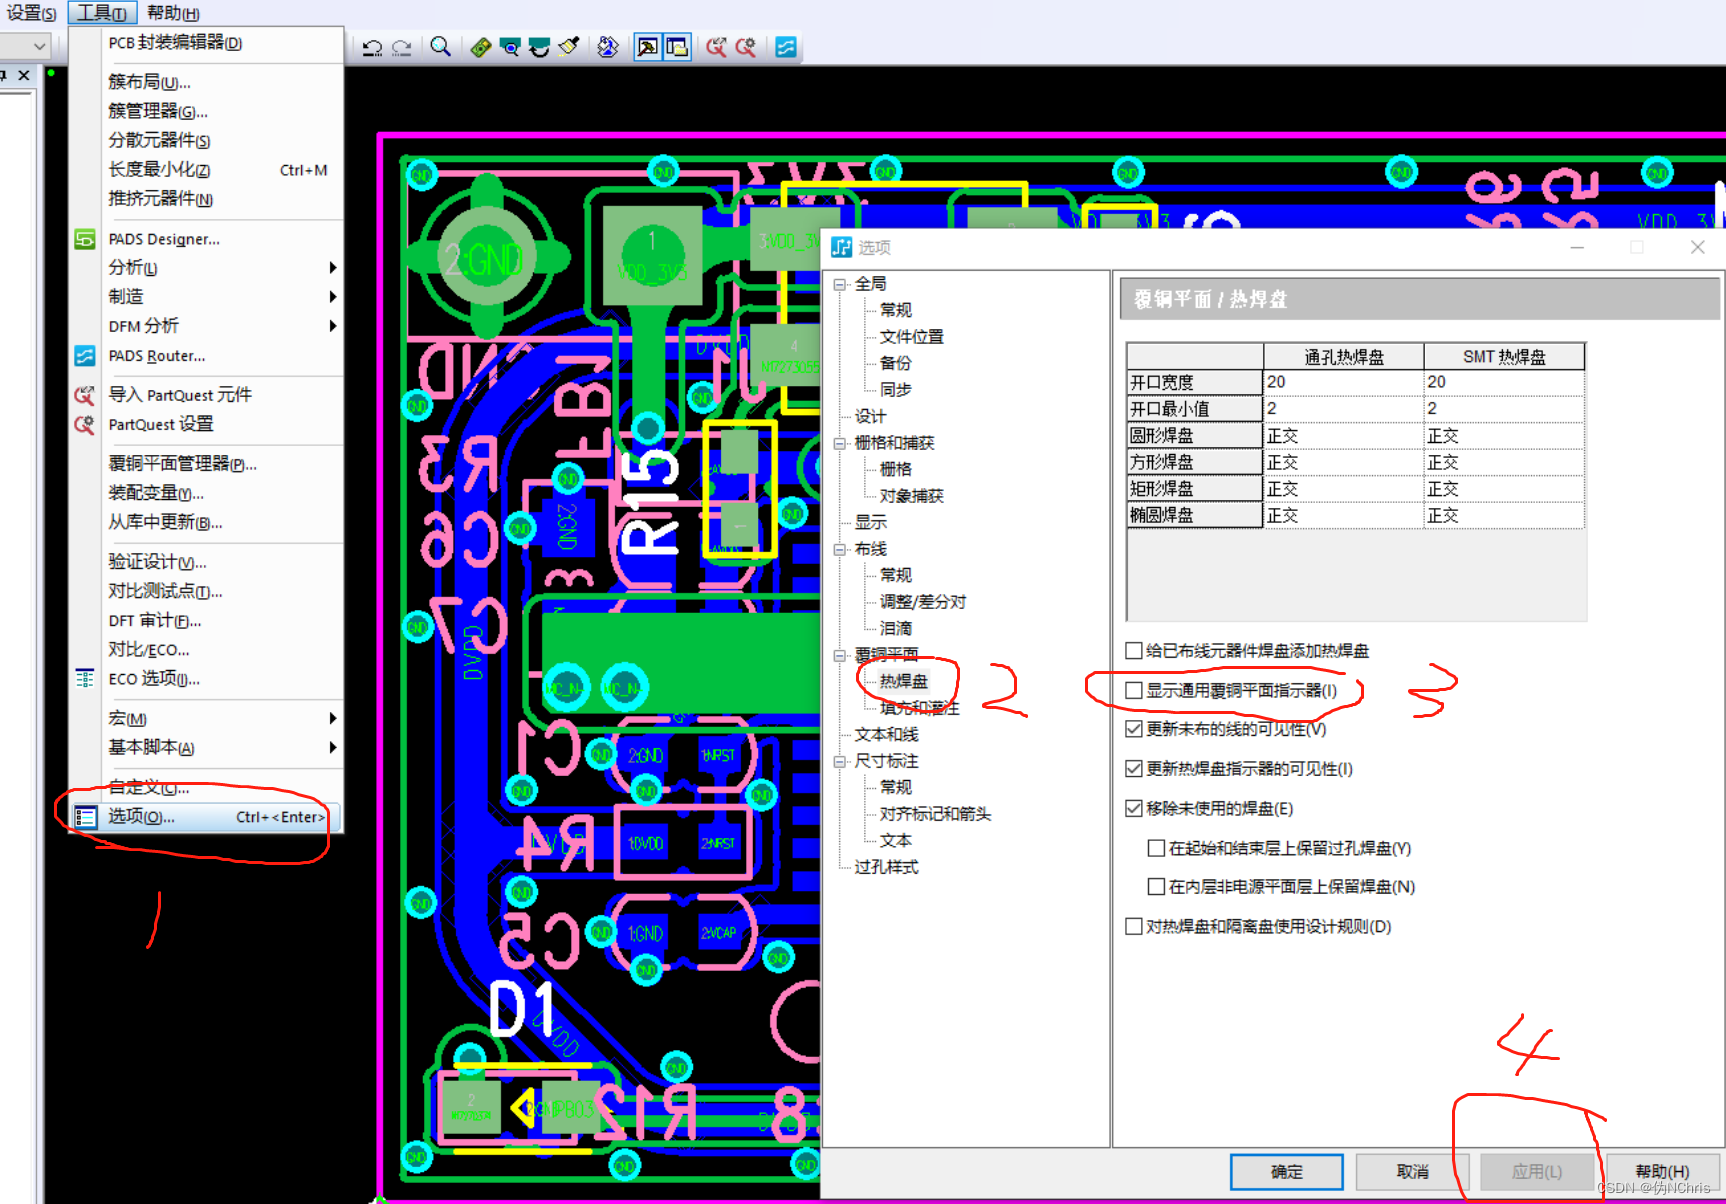Select 覆铜平面管理器 menu entry

[x=206, y=464]
